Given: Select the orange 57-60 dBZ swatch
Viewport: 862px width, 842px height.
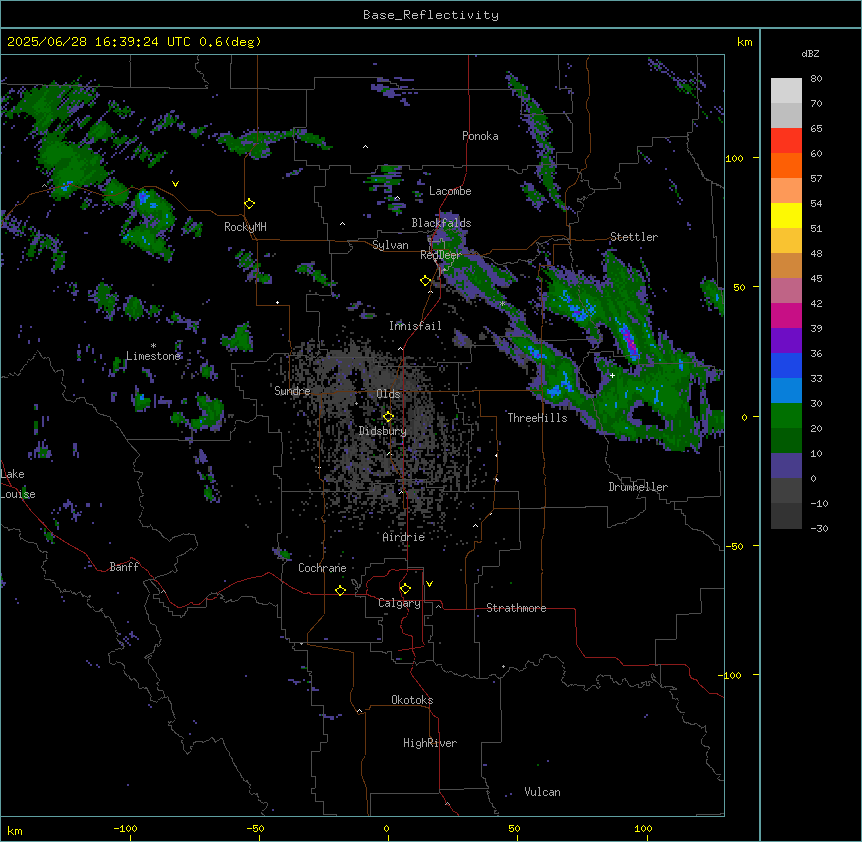Looking at the screenshot, I should click(x=786, y=165).
